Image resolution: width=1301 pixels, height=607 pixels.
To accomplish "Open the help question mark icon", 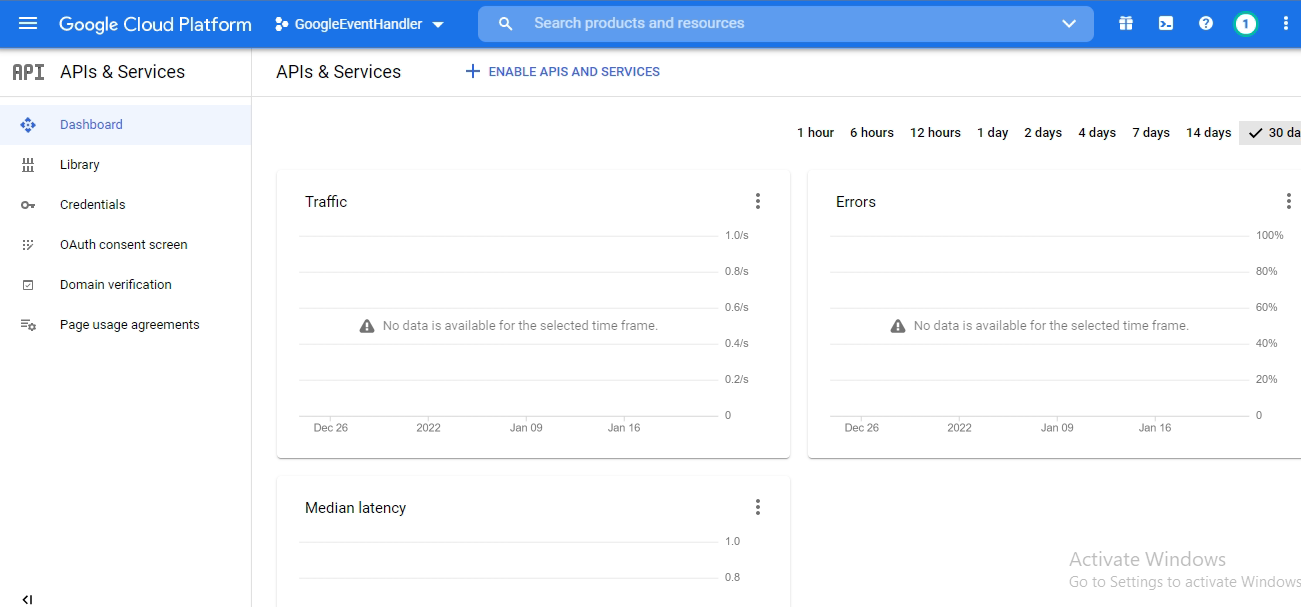I will pos(1206,23).
